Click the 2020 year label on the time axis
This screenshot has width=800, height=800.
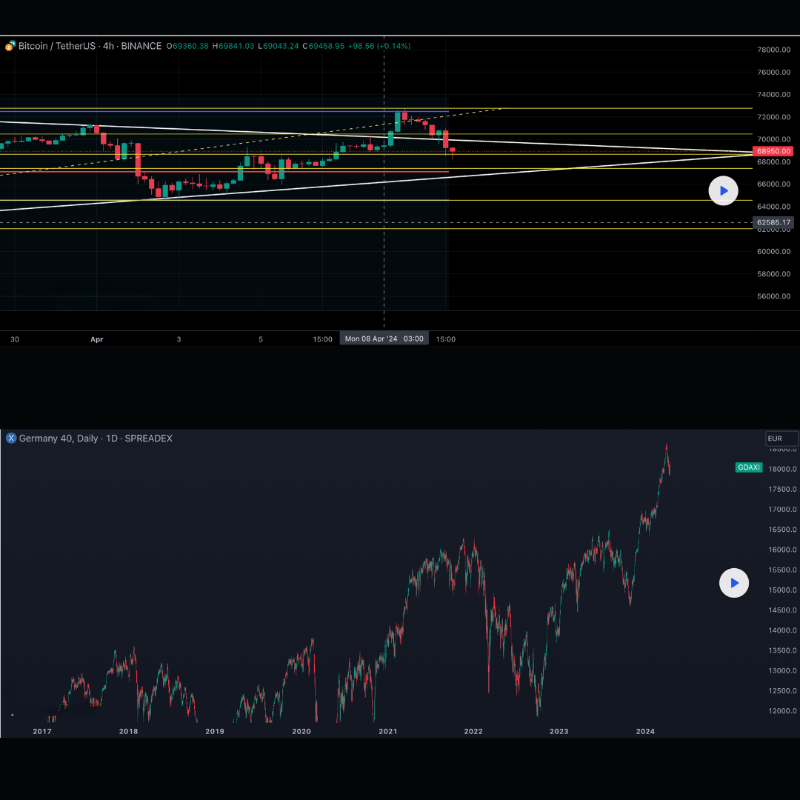point(301,731)
